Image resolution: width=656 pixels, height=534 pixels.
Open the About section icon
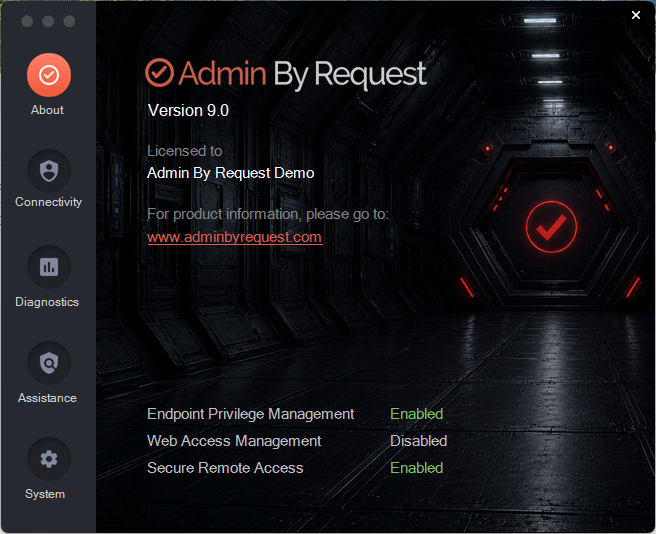click(x=49, y=75)
